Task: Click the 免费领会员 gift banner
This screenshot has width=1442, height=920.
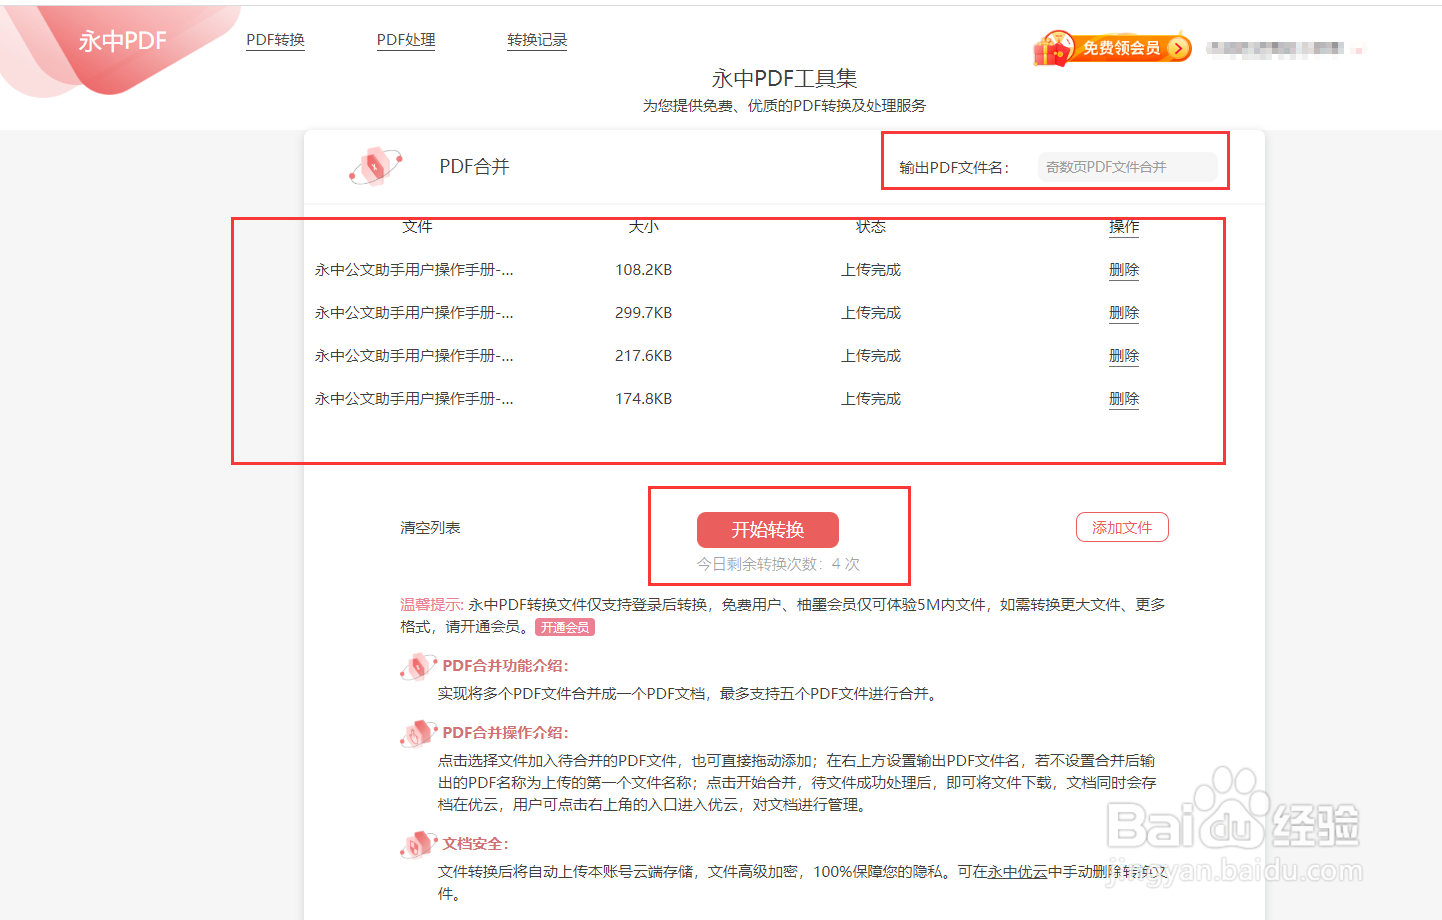Action: click(1112, 48)
